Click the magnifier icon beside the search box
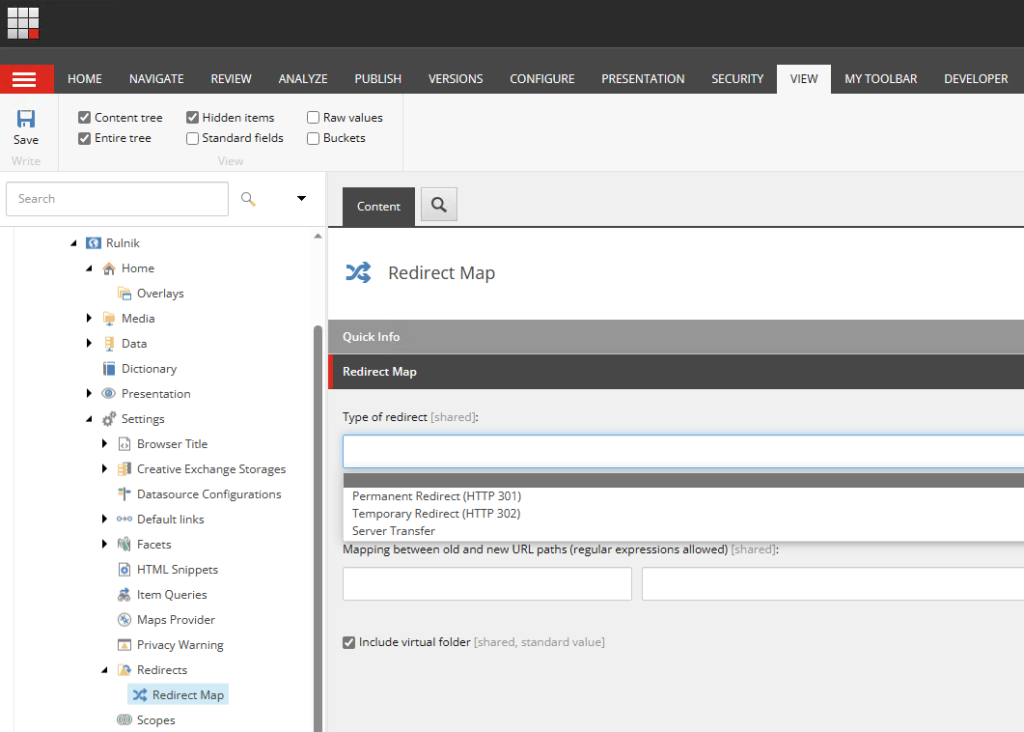The width and height of the screenshot is (1024, 732). click(249, 199)
